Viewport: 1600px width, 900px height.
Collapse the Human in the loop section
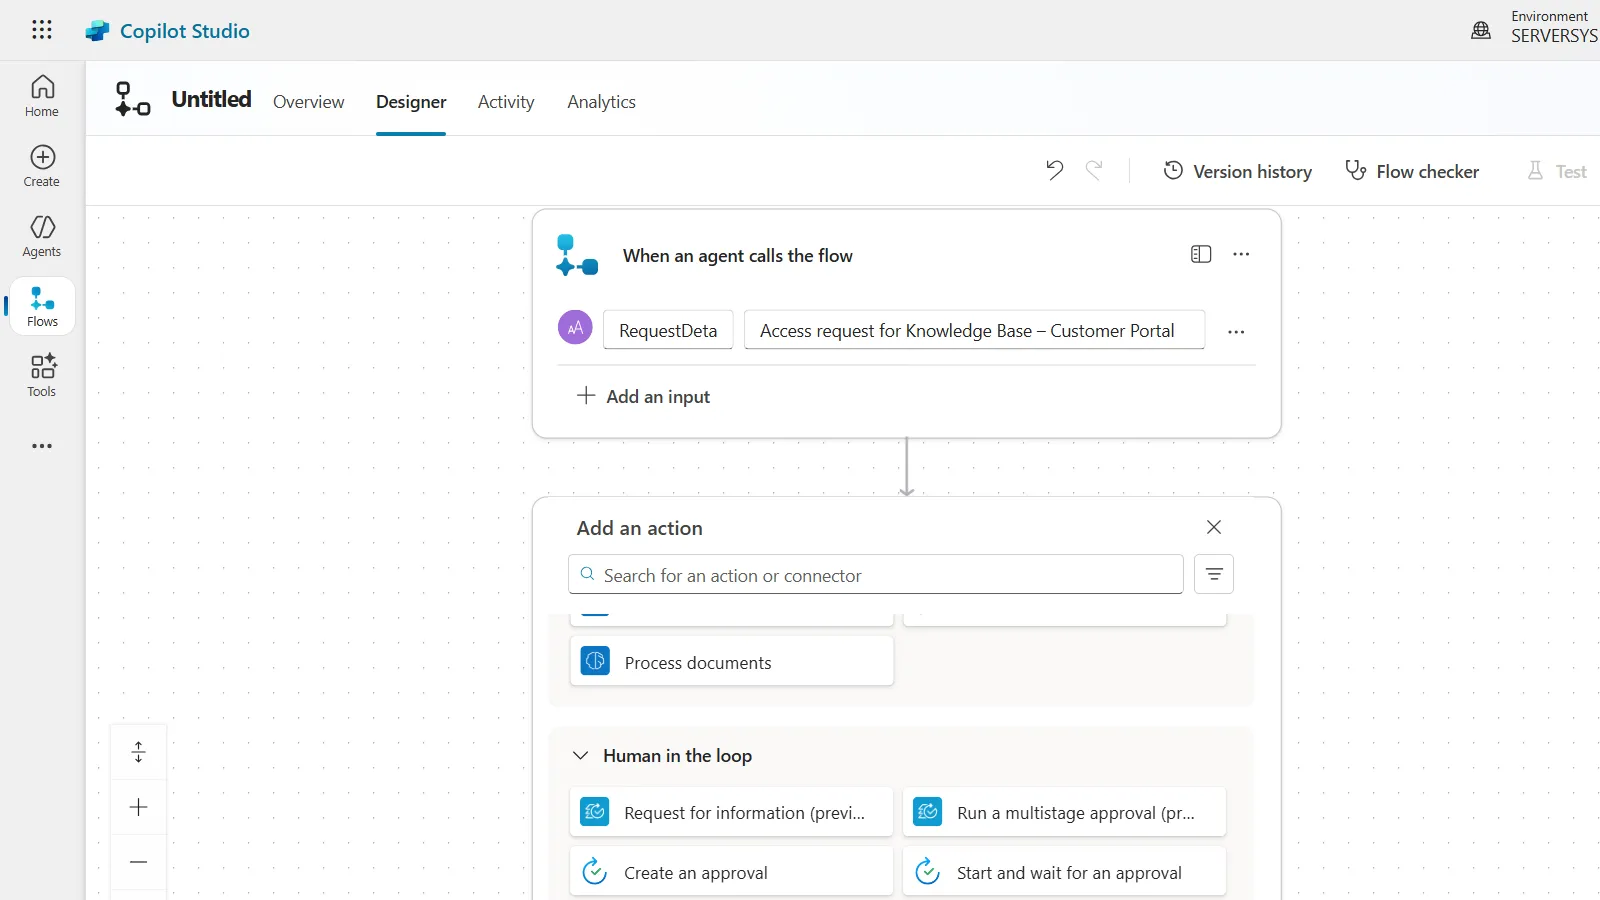580,756
